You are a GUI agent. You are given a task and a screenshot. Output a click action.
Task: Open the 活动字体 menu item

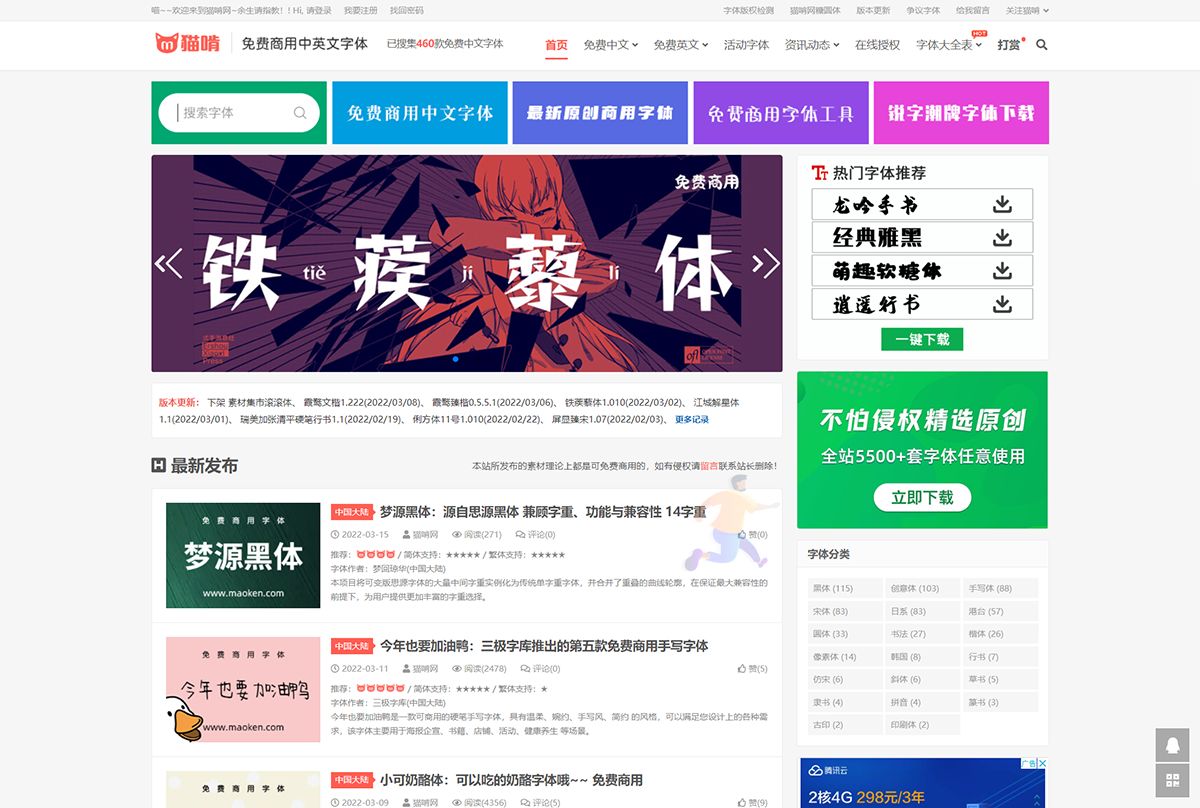click(x=746, y=45)
